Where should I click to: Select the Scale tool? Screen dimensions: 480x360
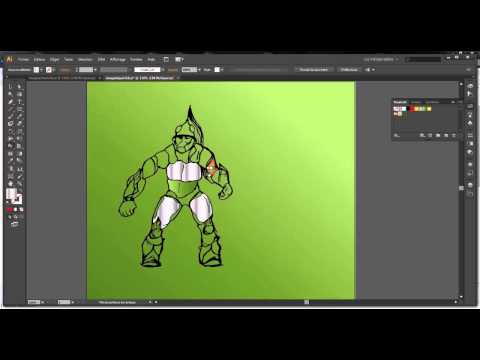(20, 131)
